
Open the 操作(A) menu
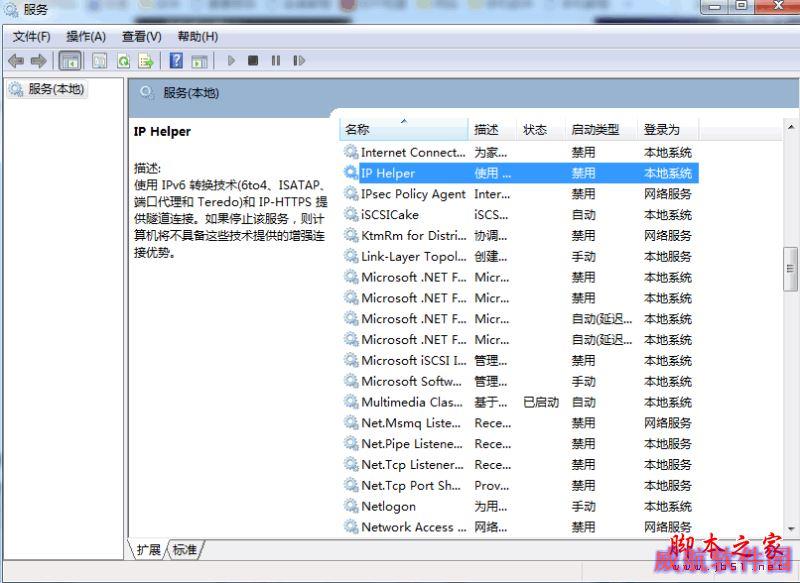point(86,37)
